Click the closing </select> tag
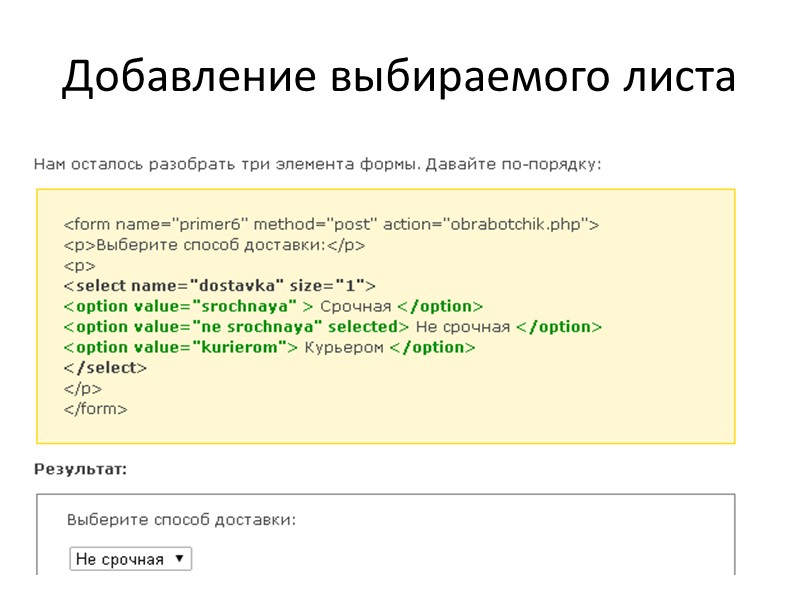 pyautogui.click(x=105, y=368)
